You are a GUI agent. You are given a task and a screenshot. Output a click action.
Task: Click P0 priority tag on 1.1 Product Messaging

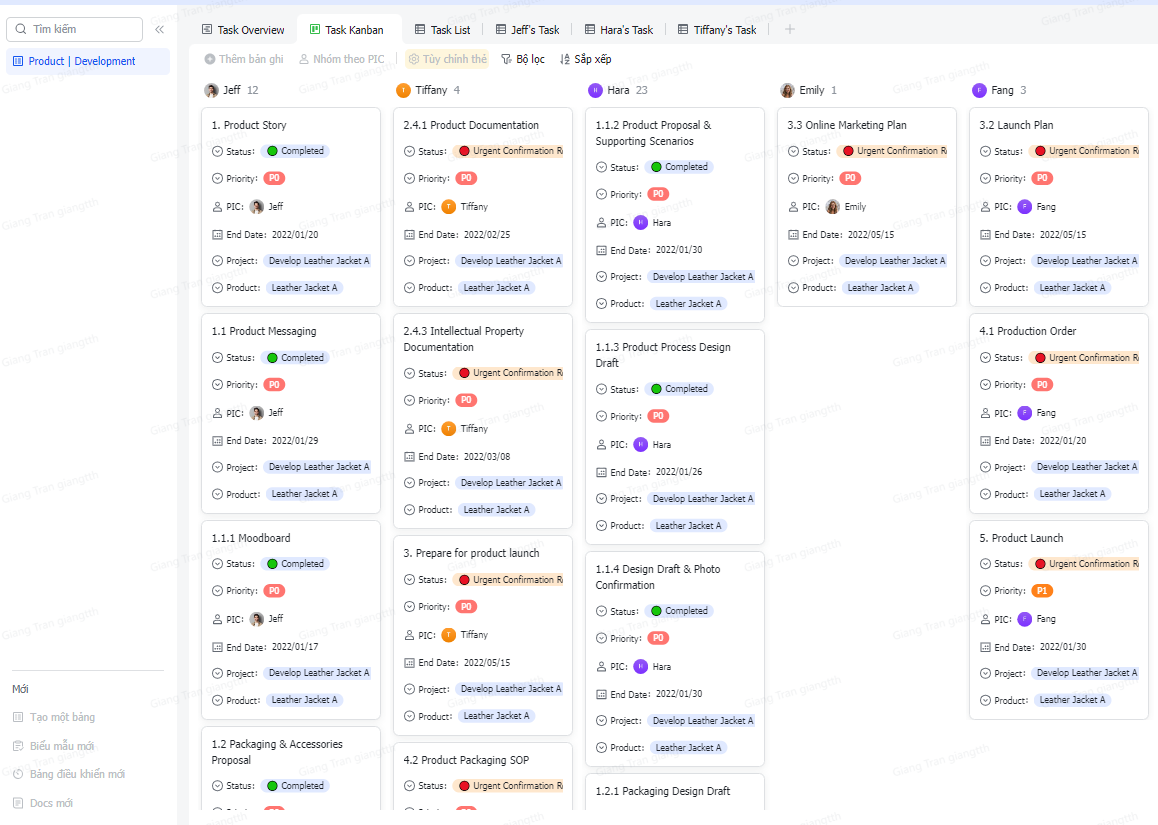coord(274,385)
